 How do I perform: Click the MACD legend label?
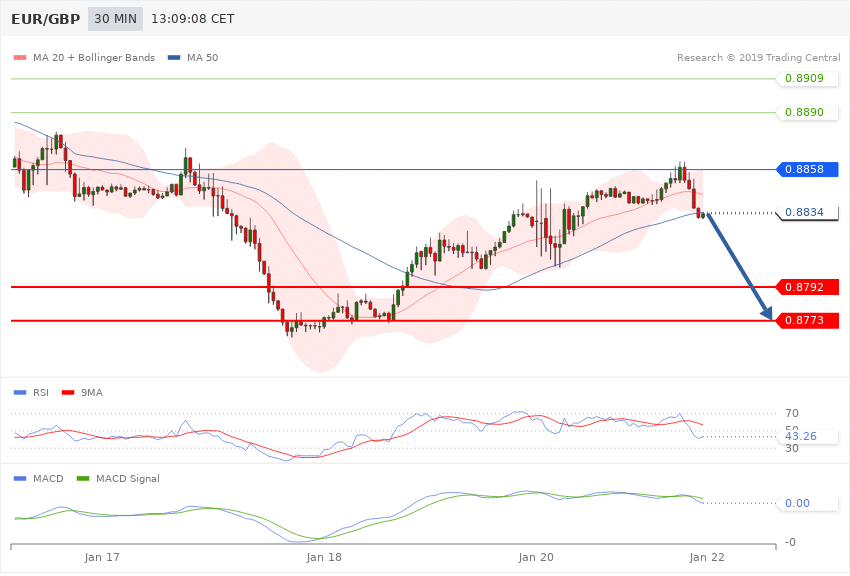[x=48, y=479]
